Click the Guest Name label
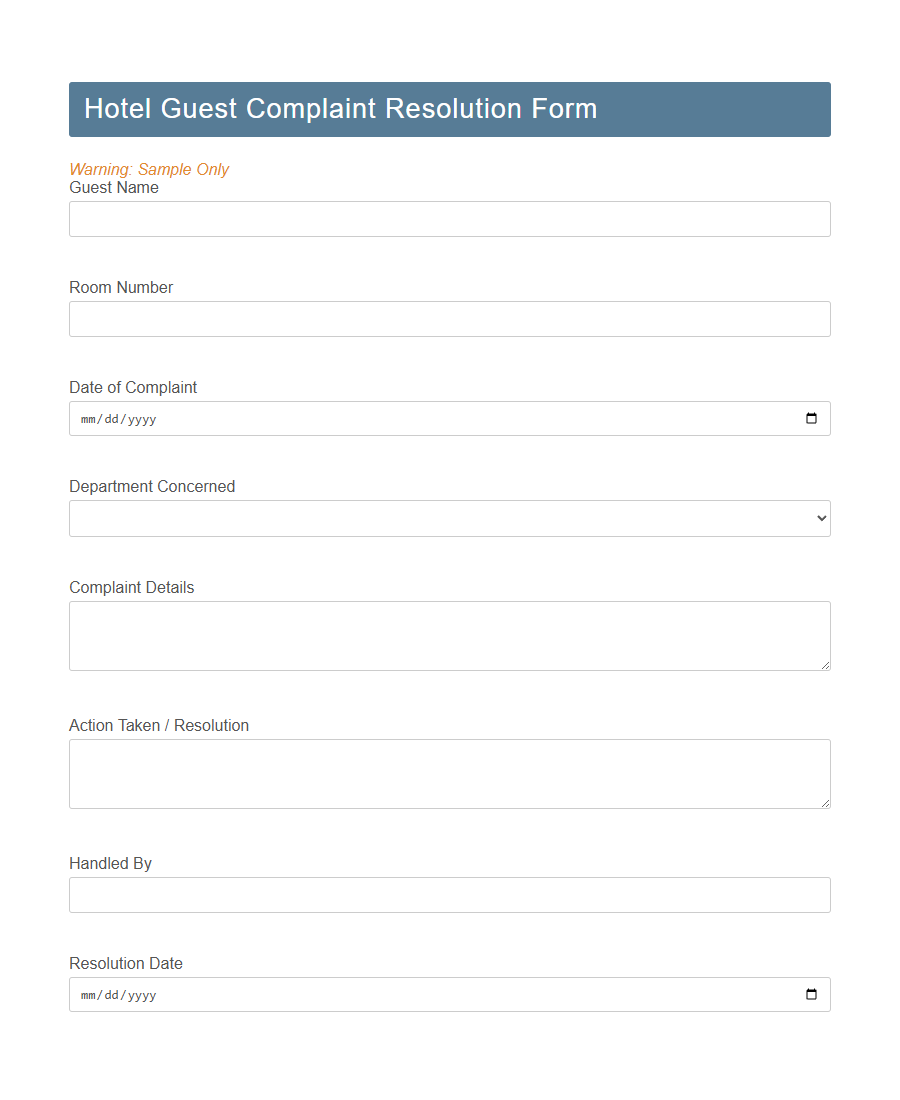The width and height of the screenshot is (900, 1100). [113, 187]
